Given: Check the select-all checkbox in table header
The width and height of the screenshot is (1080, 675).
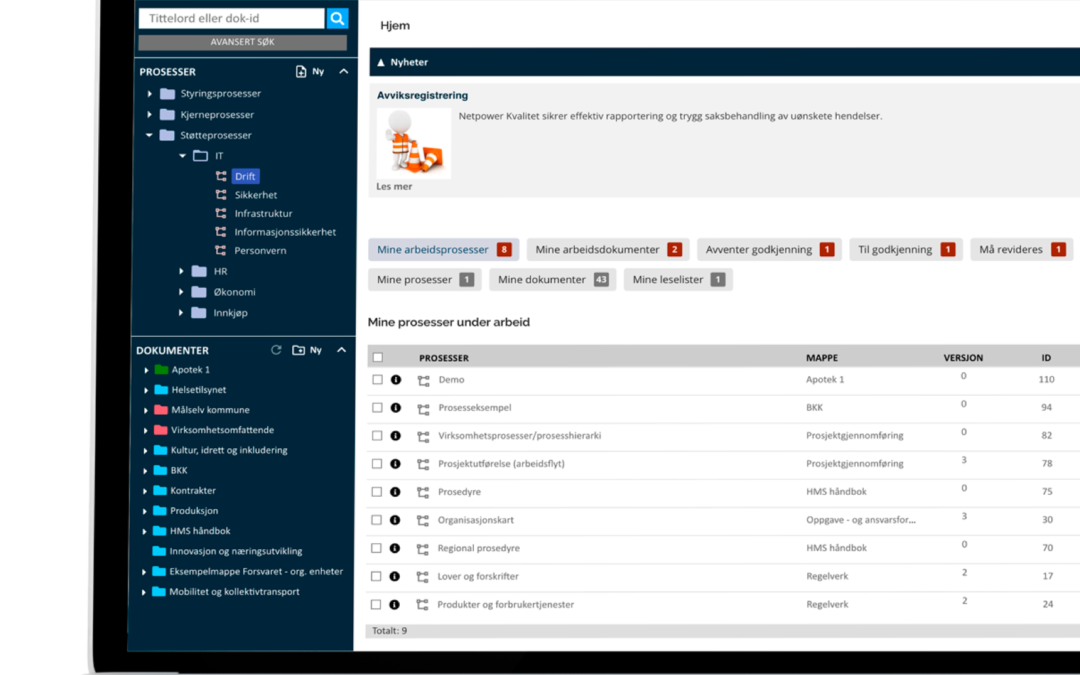Looking at the screenshot, I should tap(377, 357).
